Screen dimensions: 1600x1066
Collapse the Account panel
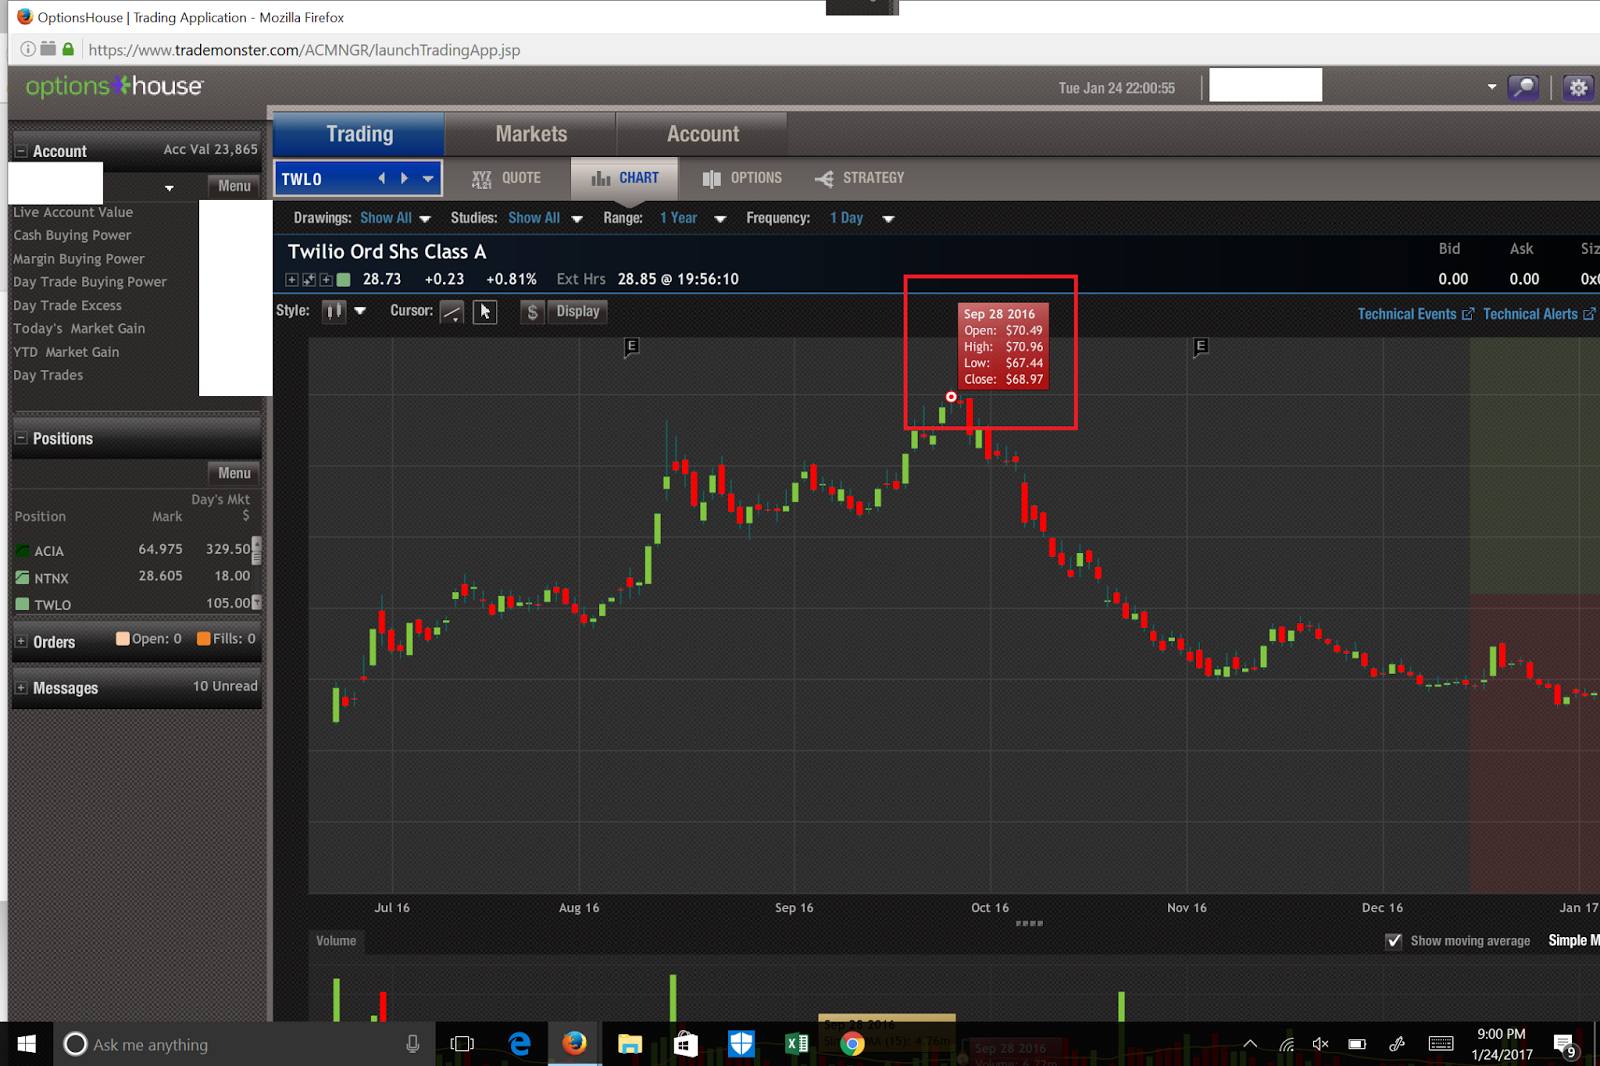(21, 151)
